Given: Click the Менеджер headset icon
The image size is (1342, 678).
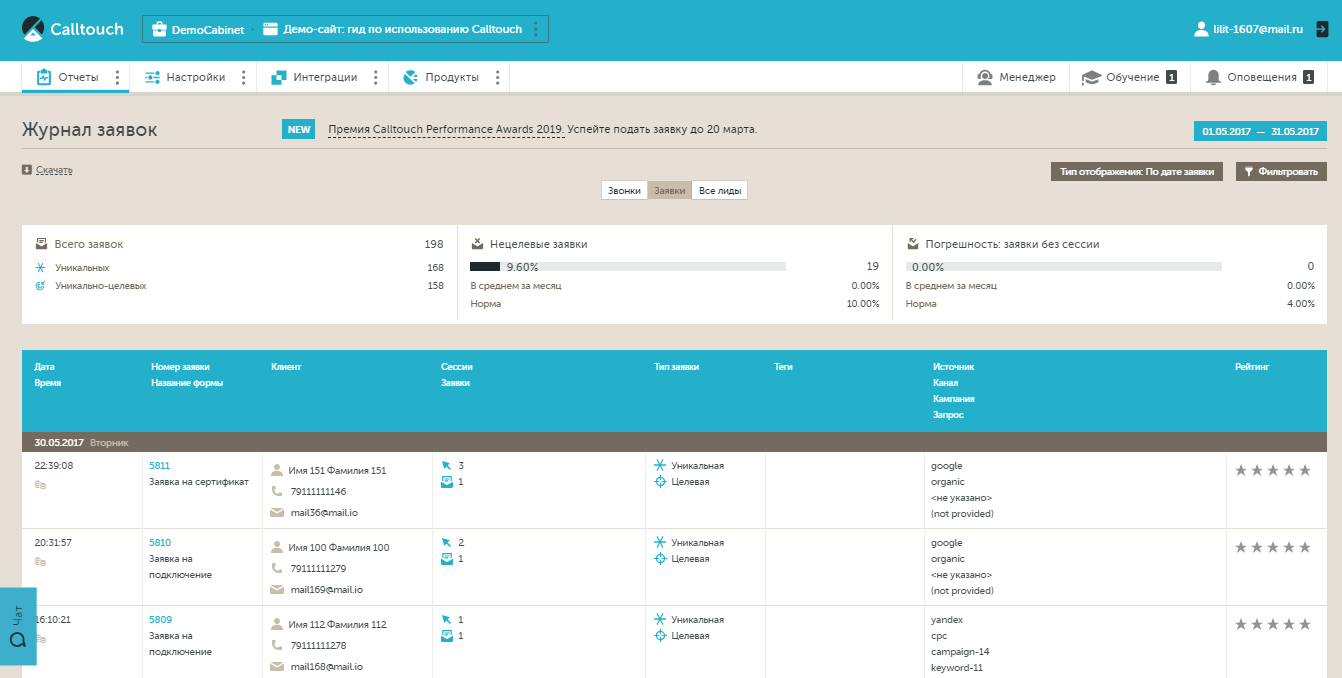Looking at the screenshot, I should point(985,77).
